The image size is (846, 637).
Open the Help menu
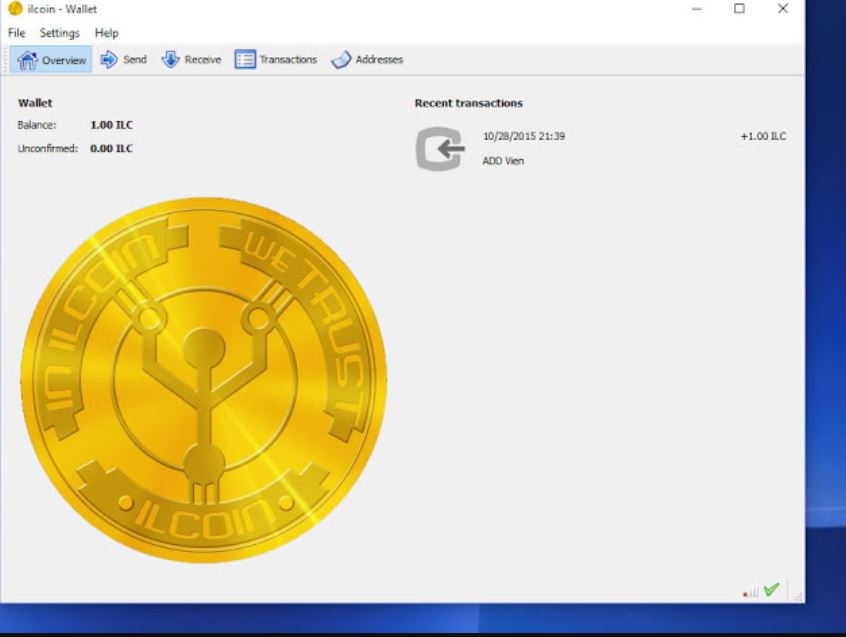click(106, 33)
